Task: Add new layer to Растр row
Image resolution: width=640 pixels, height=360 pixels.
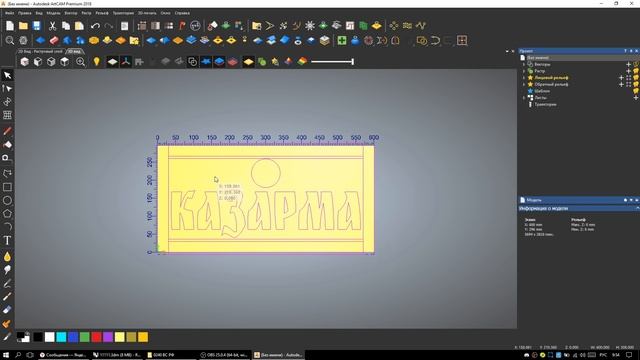Action: click(629, 71)
